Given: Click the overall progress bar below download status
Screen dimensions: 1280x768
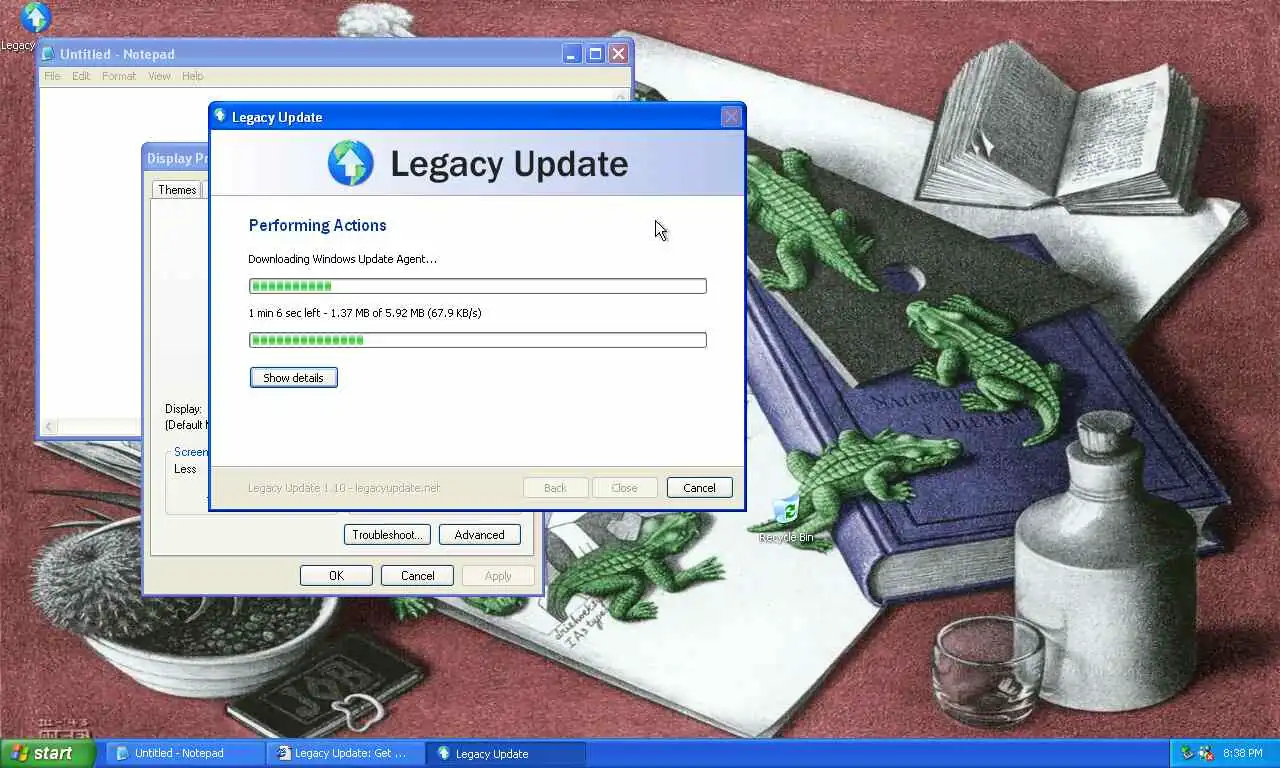Looking at the screenshot, I should [477, 340].
